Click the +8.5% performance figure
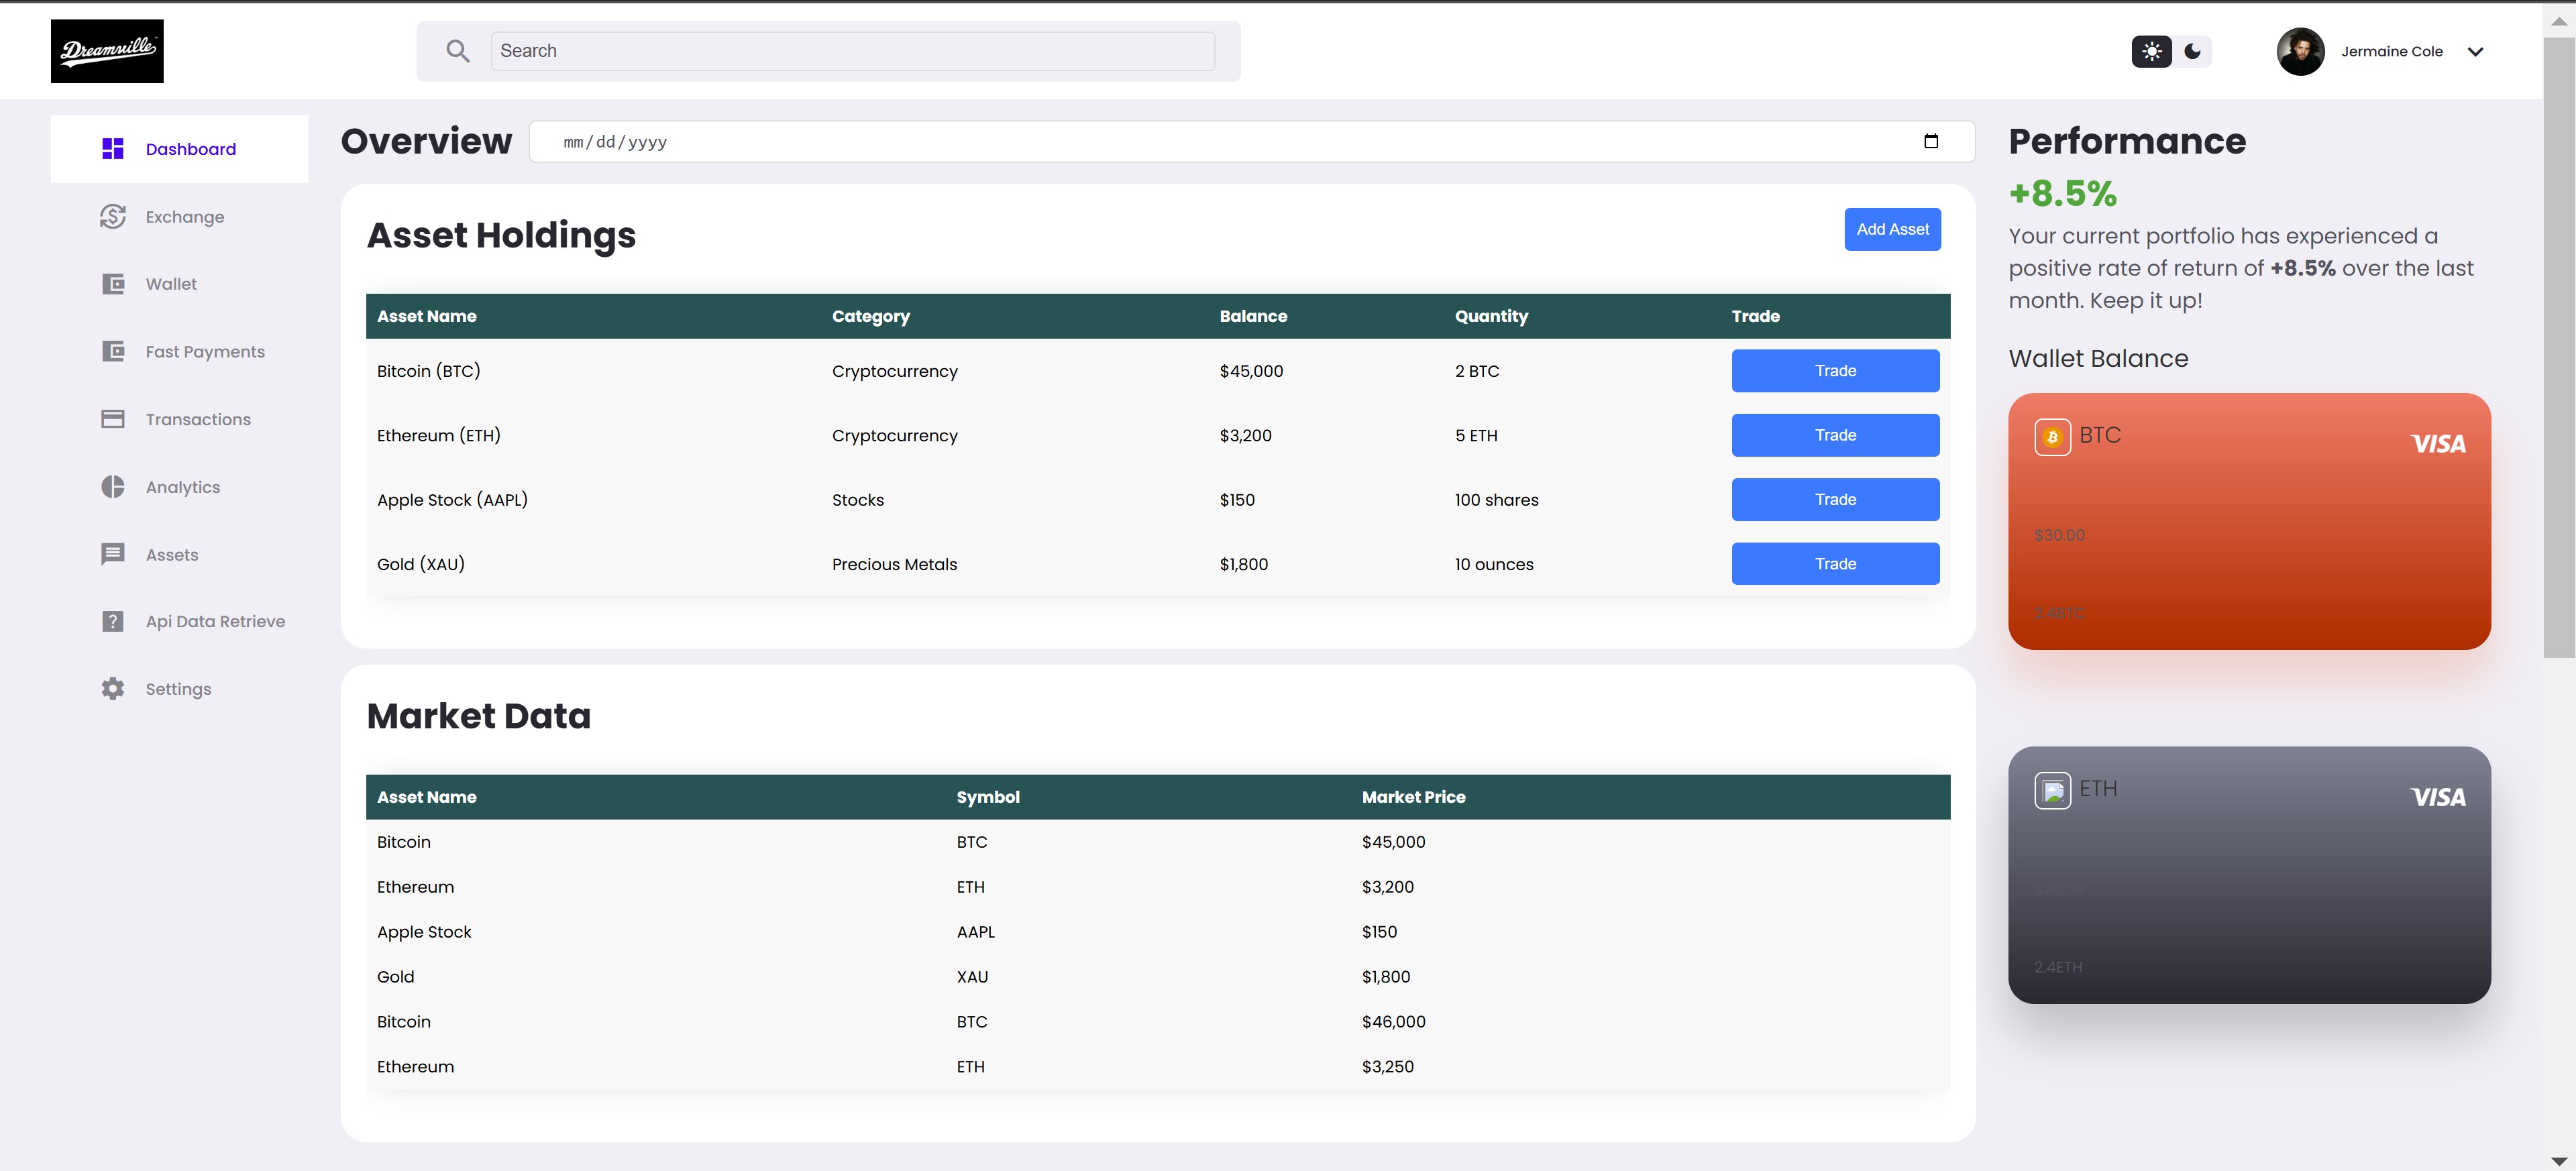The image size is (2576, 1171). point(2062,193)
